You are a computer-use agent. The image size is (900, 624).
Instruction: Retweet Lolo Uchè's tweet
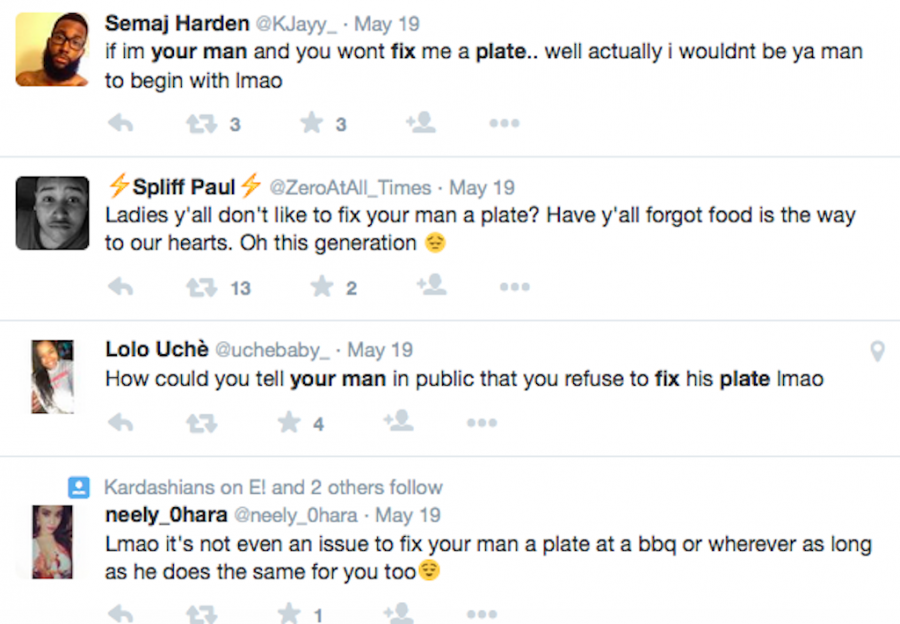click(200, 423)
